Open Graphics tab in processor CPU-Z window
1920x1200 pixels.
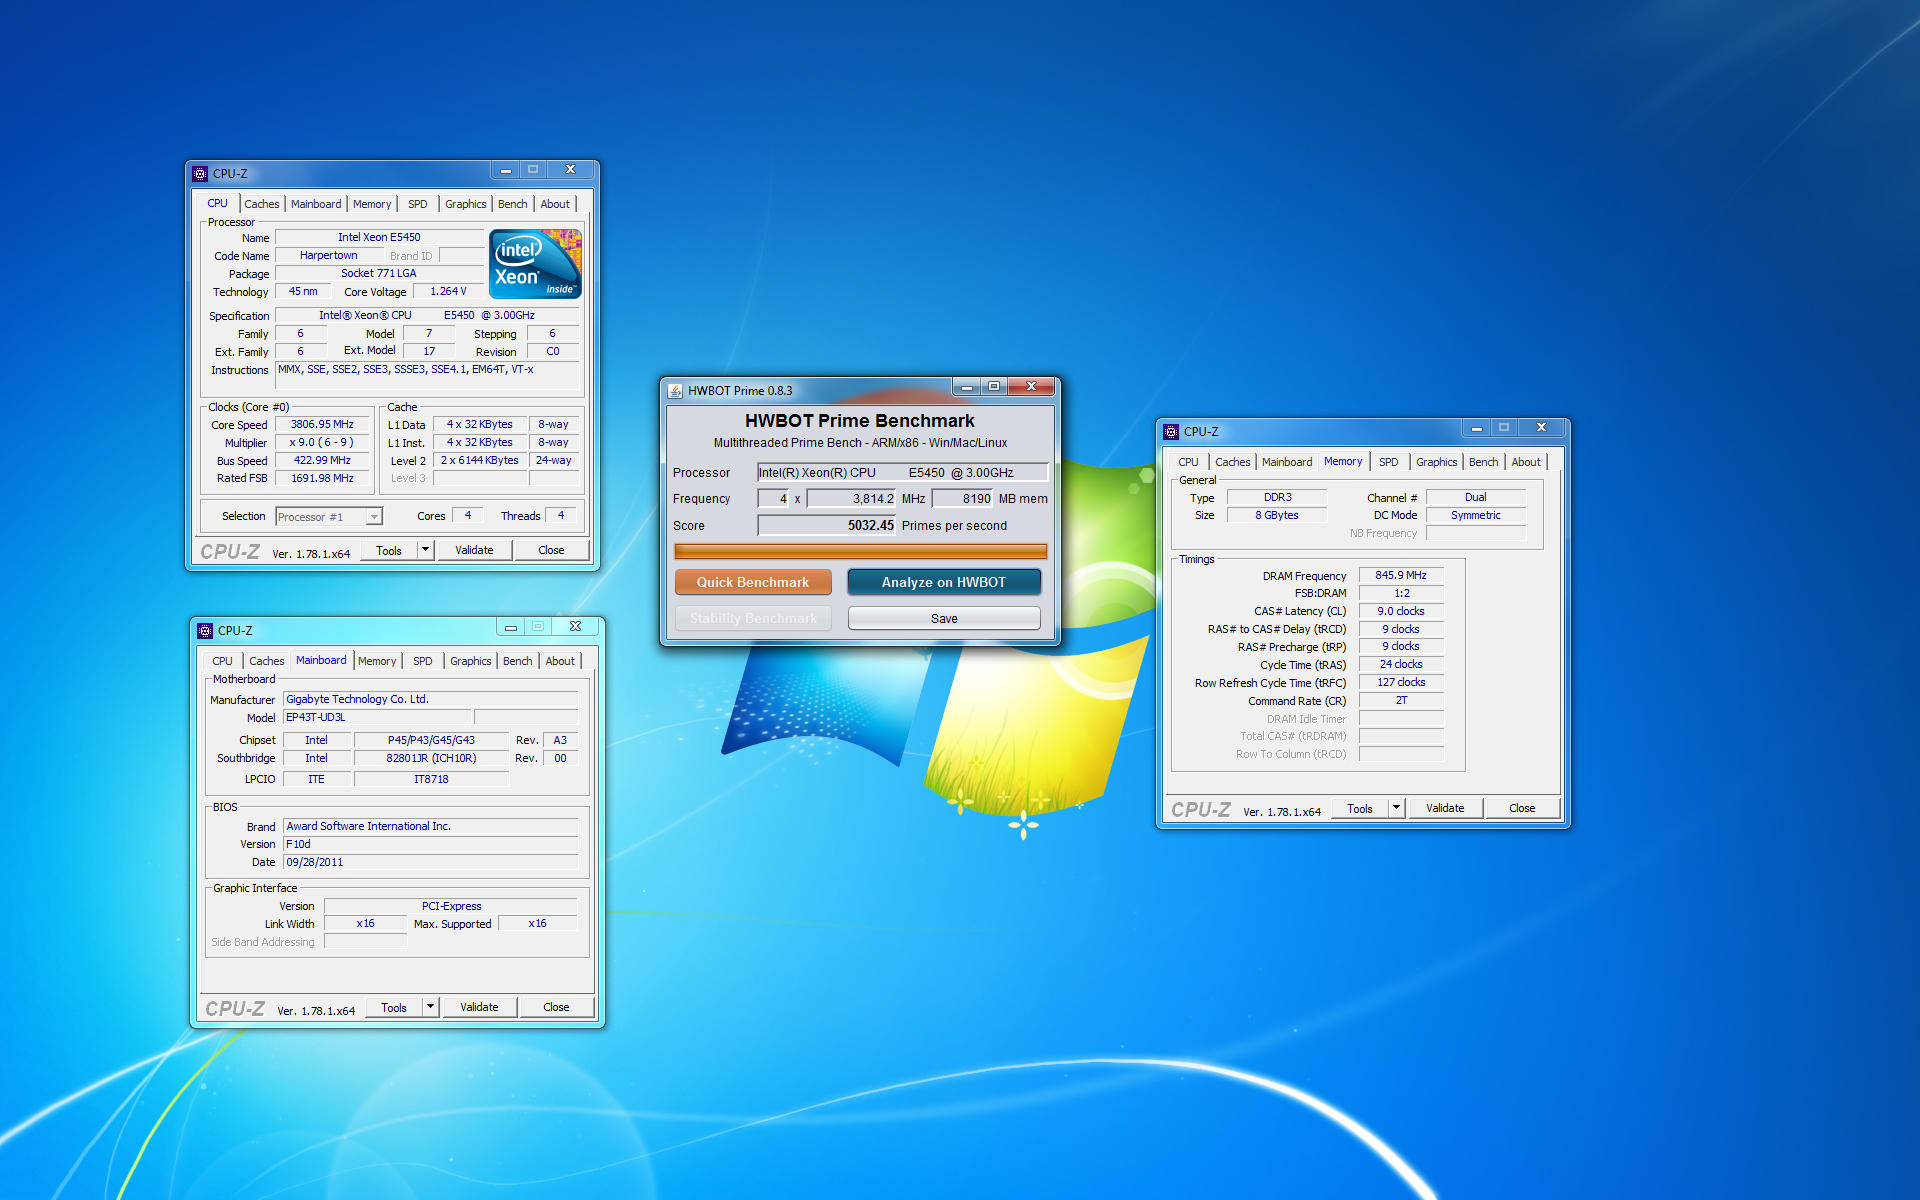click(466, 204)
